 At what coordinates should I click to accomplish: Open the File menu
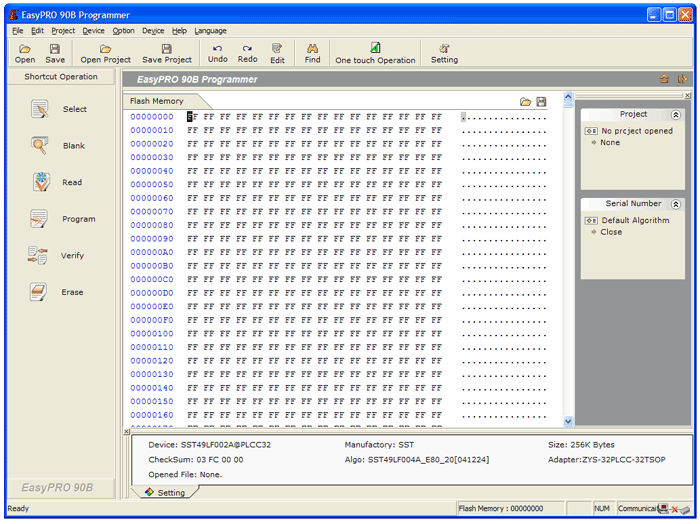click(x=18, y=31)
